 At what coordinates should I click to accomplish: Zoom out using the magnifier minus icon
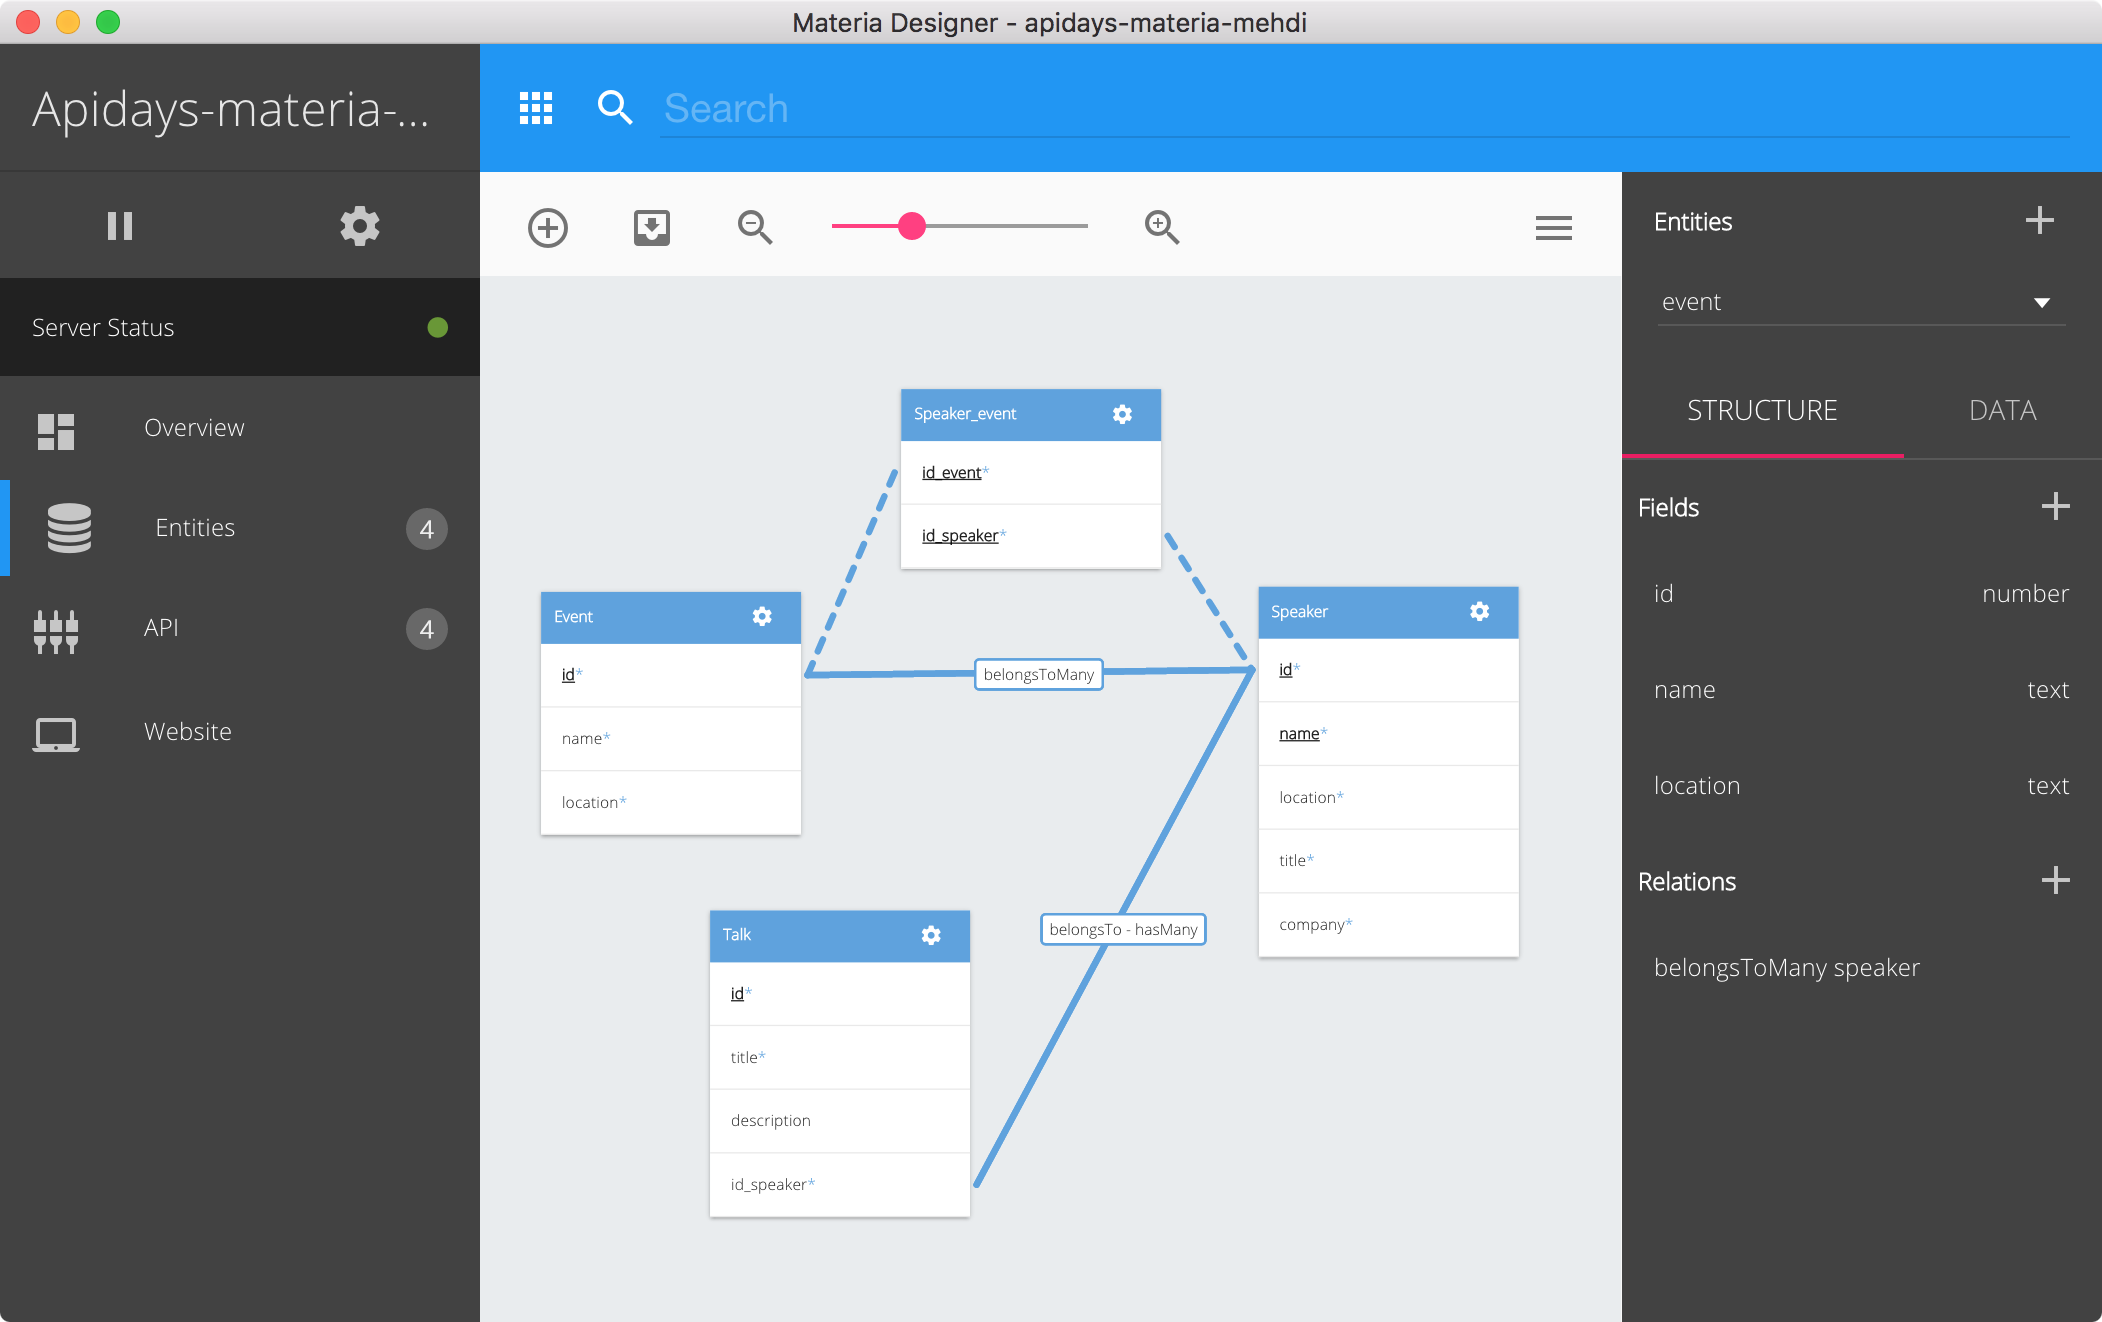tap(755, 228)
